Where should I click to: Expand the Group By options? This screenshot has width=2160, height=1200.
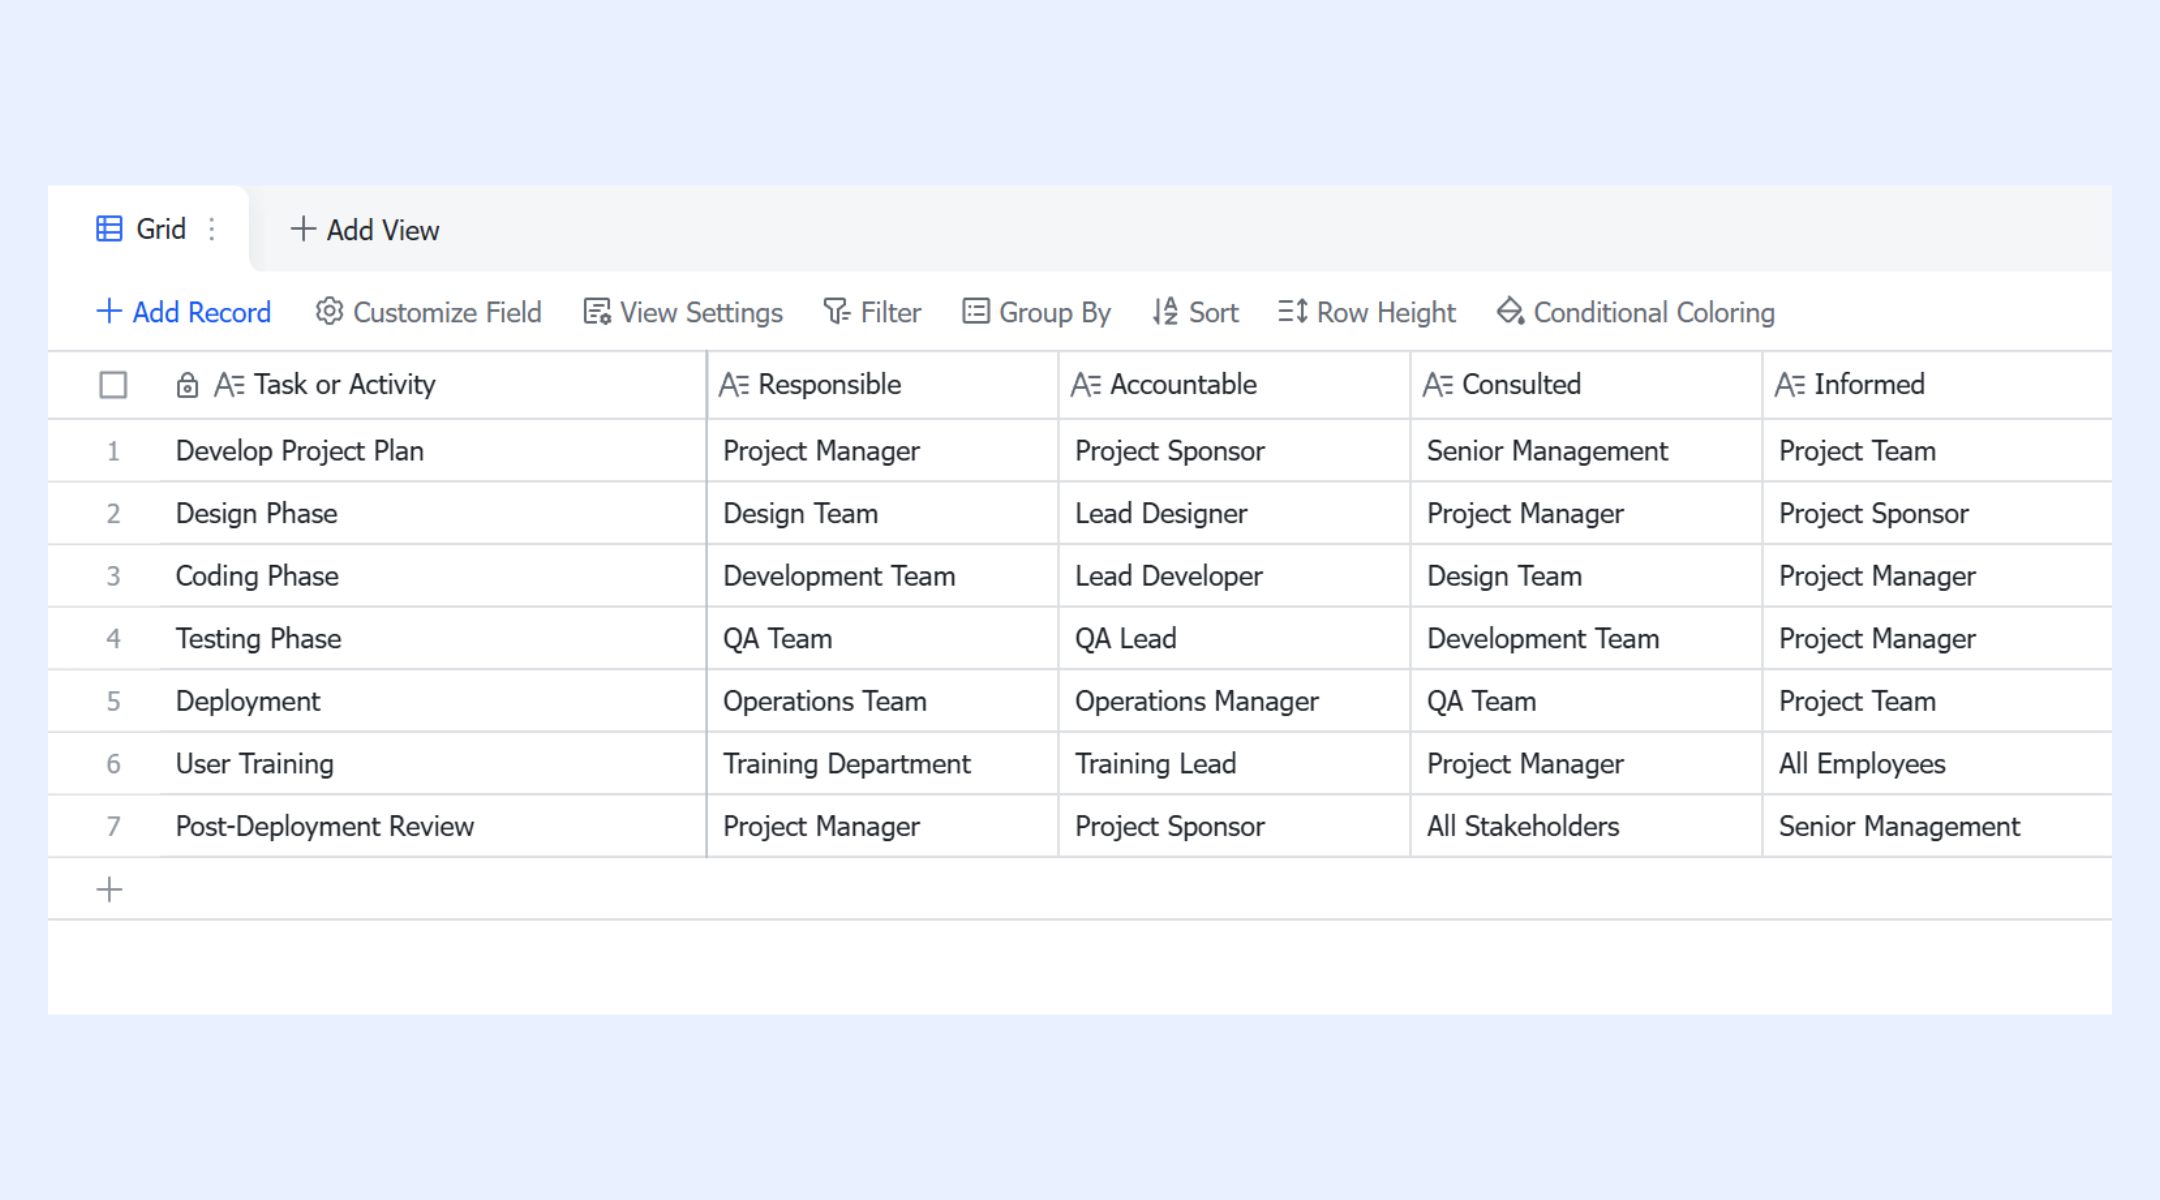(x=1036, y=312)
